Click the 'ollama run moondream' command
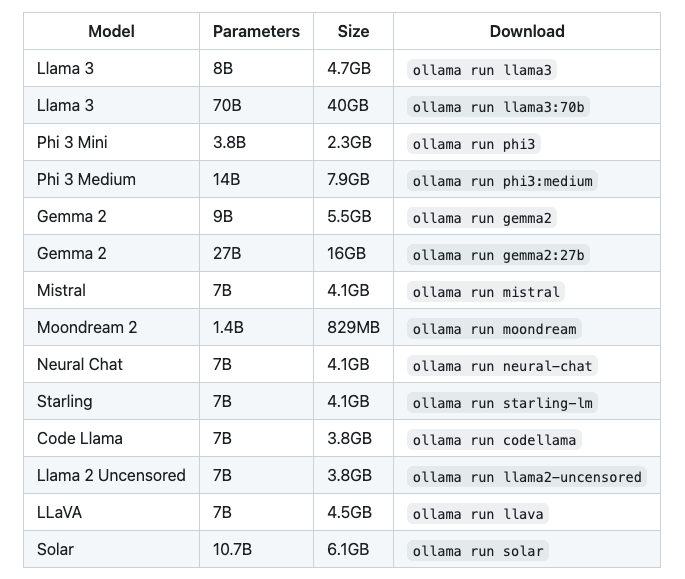 coord(494,329)
